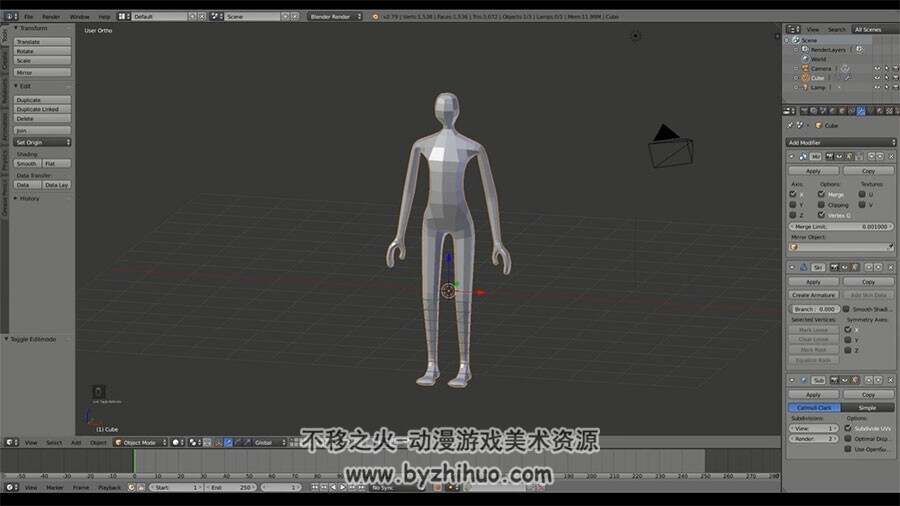Toggle the Merge option checkbox
Screen dimensions: 900x506
coord(821,194)
